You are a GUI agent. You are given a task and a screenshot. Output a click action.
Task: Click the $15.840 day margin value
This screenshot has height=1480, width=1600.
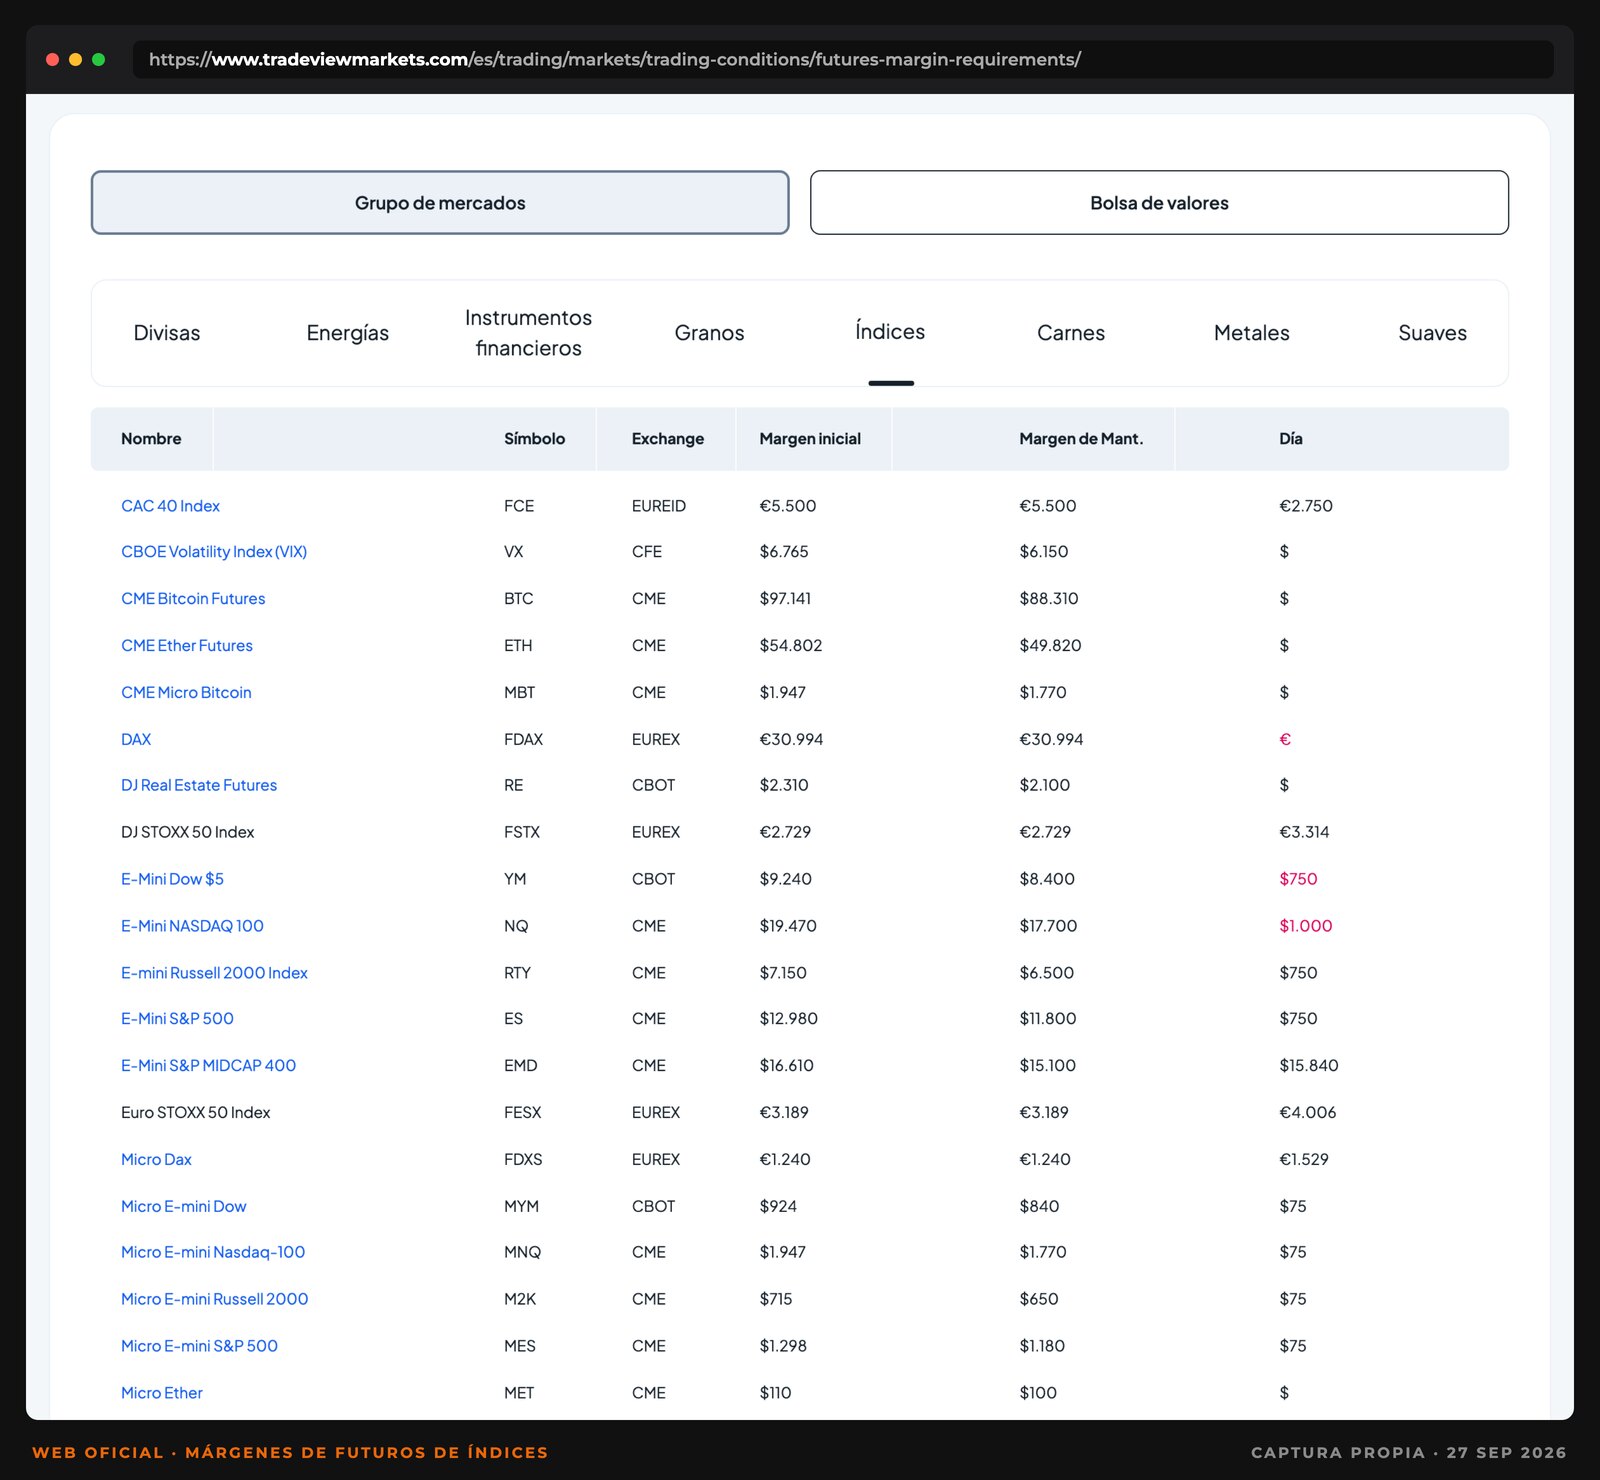tap(1309, 1066)
